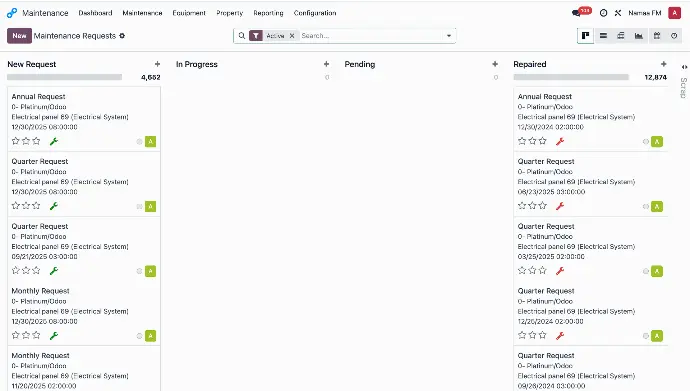690x391 pixels.
Task: Click green wrench on Quarter Request dated 05/21/2025
Action: click(x=54, y=271)
